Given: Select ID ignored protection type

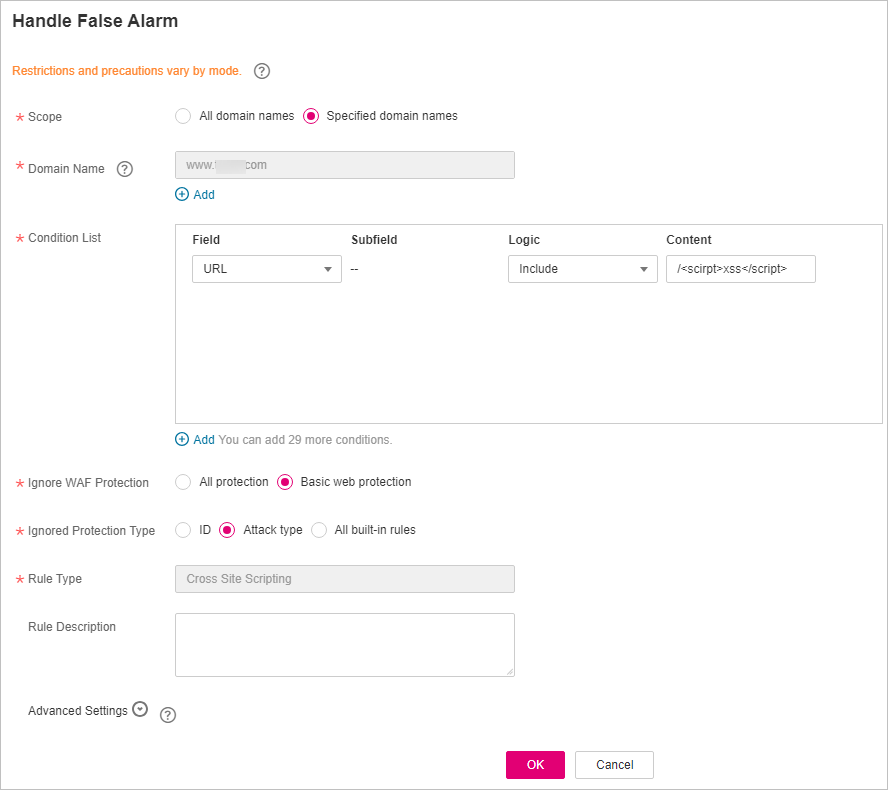Looking at the screenshot, I should coord(183,530).
